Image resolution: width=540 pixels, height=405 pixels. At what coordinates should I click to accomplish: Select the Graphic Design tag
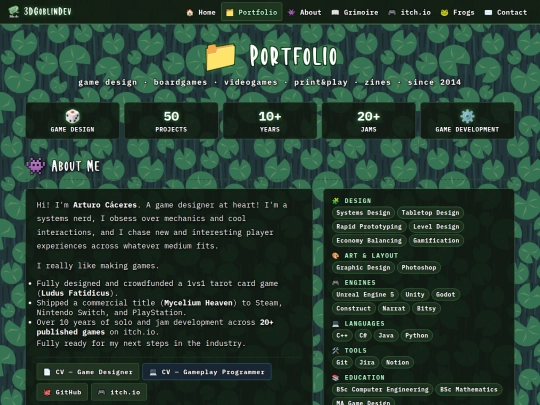click(363, 268)
